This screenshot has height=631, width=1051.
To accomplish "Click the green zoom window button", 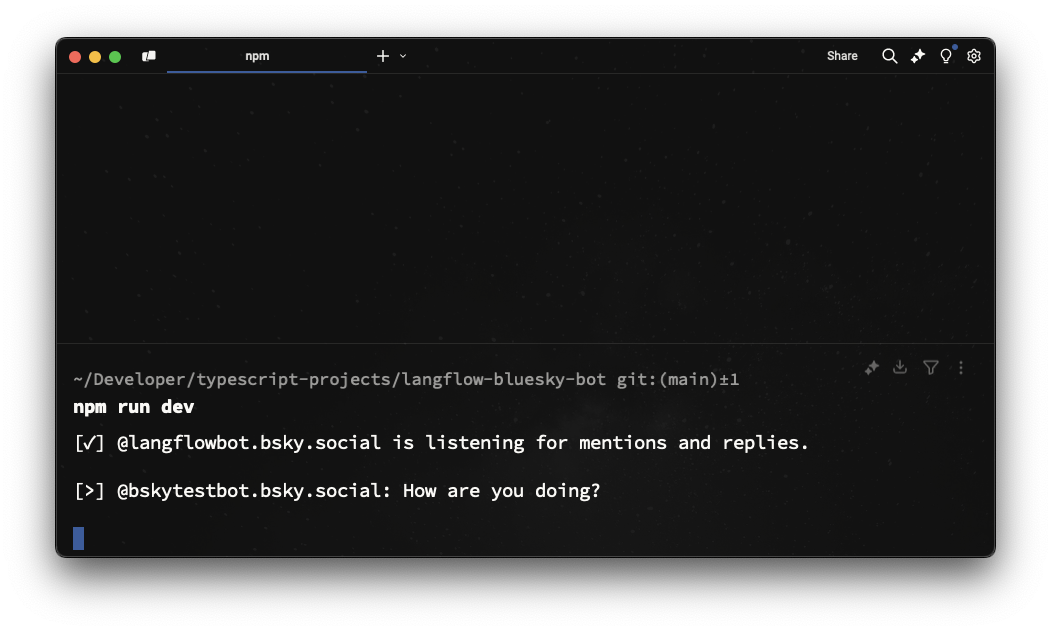I will click(x=115, y=57).
